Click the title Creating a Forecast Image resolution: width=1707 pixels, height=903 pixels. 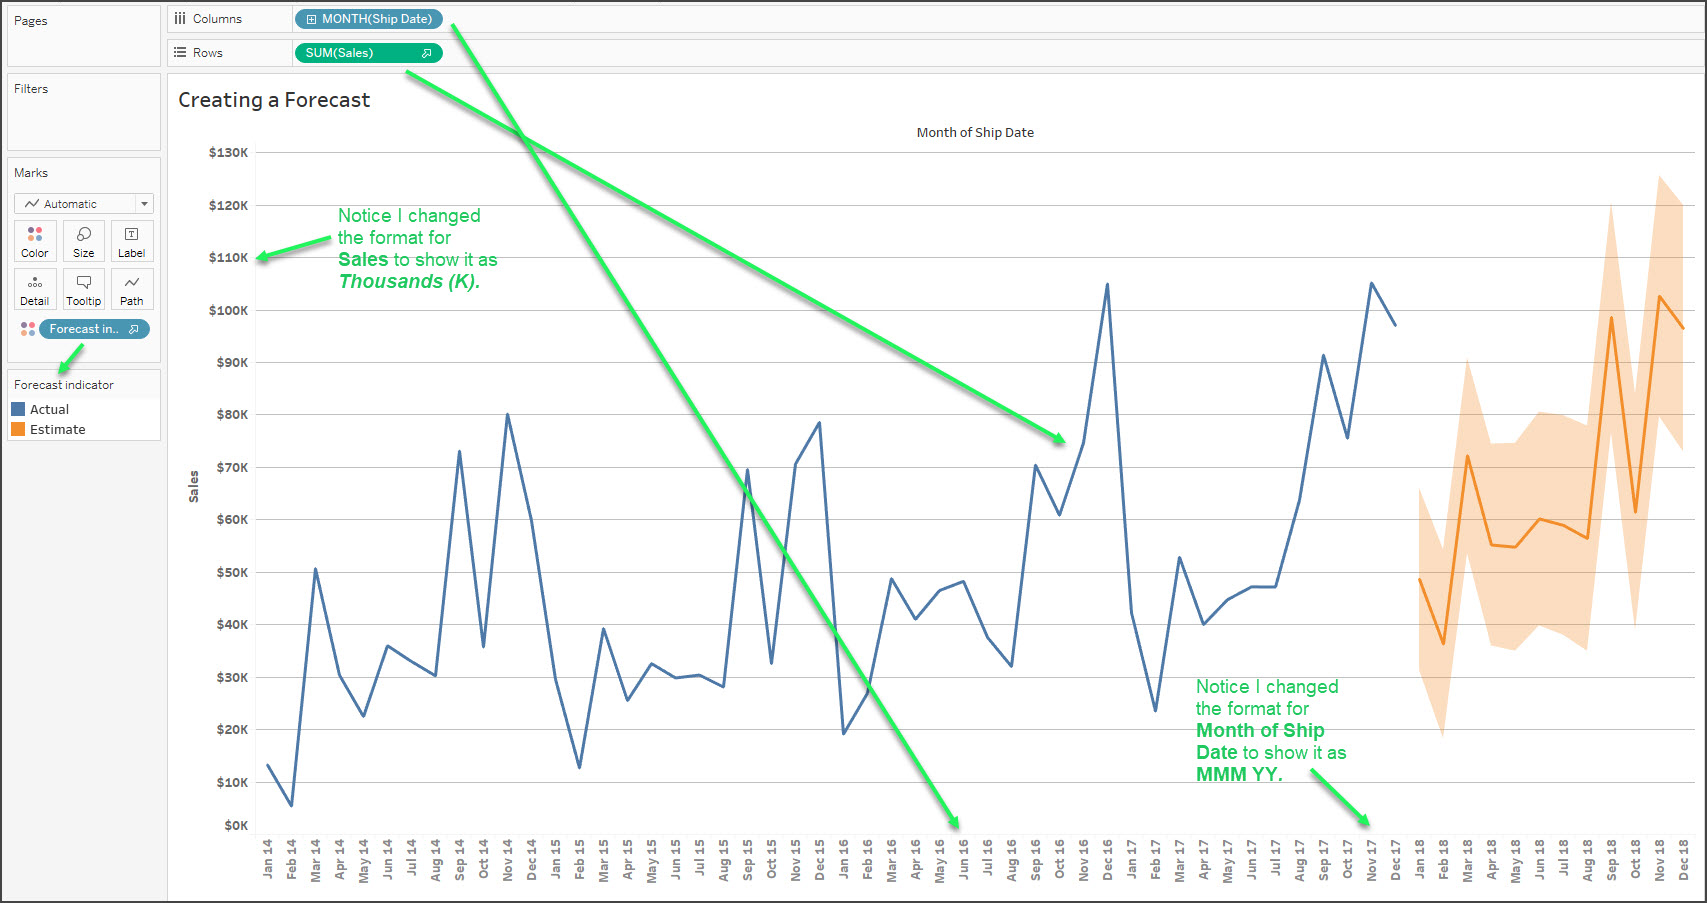pos(275,100)
